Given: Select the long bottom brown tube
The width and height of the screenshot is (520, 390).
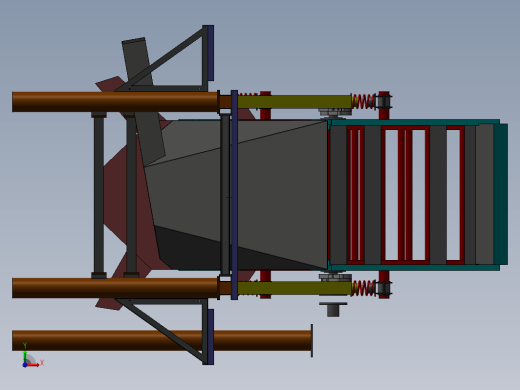Looking at the screenshot, I should (x=162, y=340).
